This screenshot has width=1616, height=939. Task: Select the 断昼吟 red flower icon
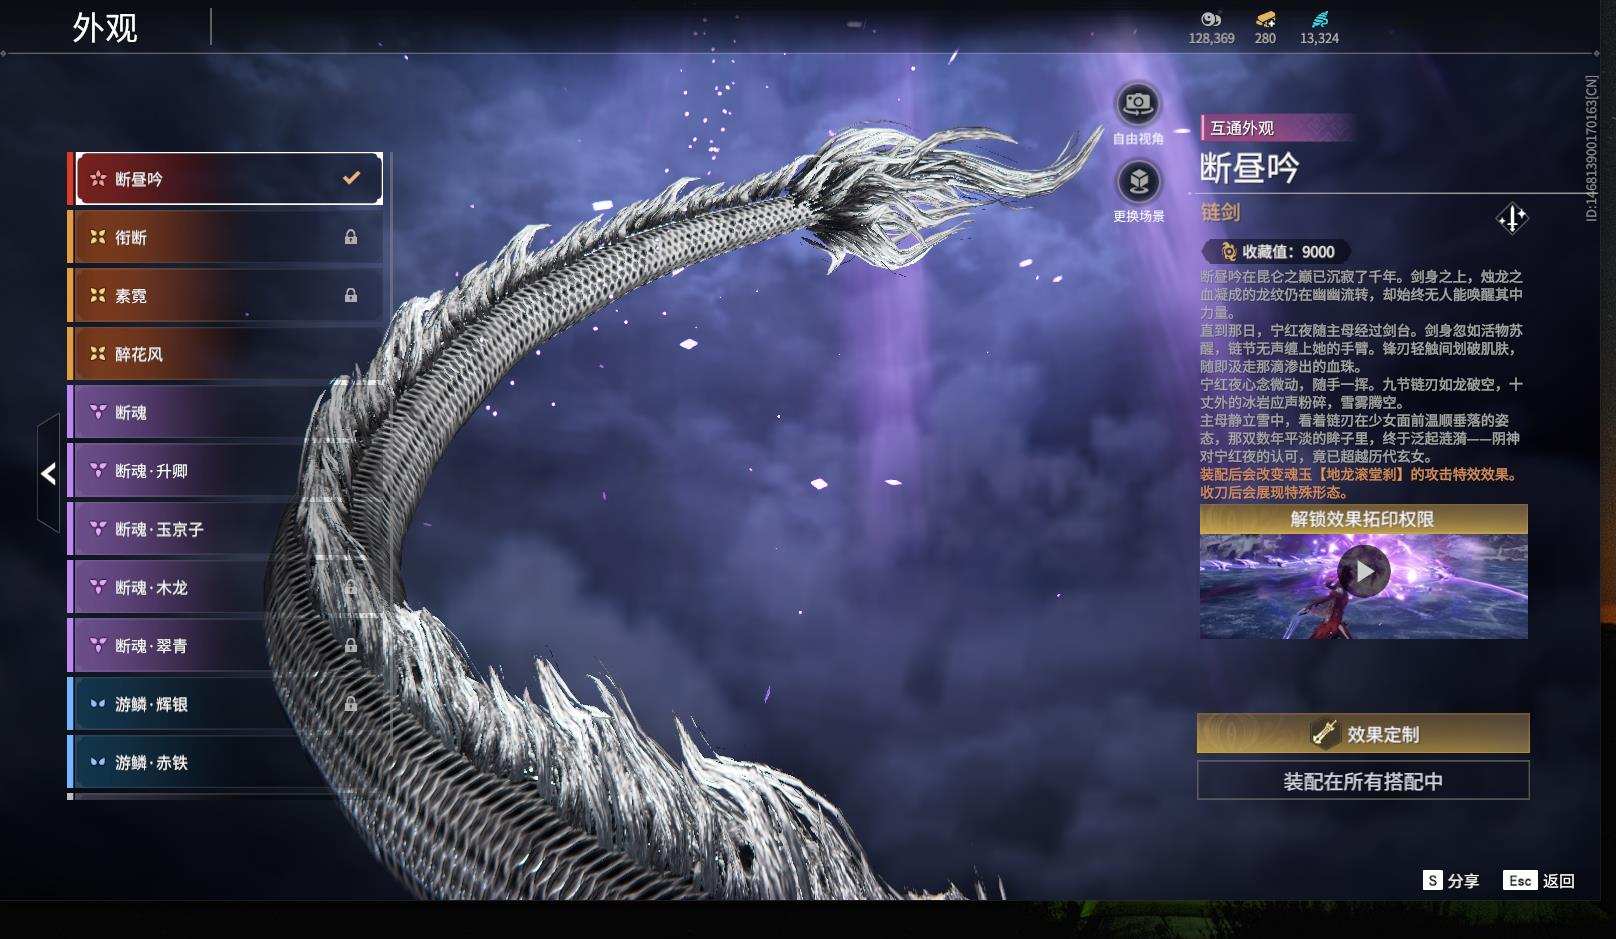coord(97,177)
